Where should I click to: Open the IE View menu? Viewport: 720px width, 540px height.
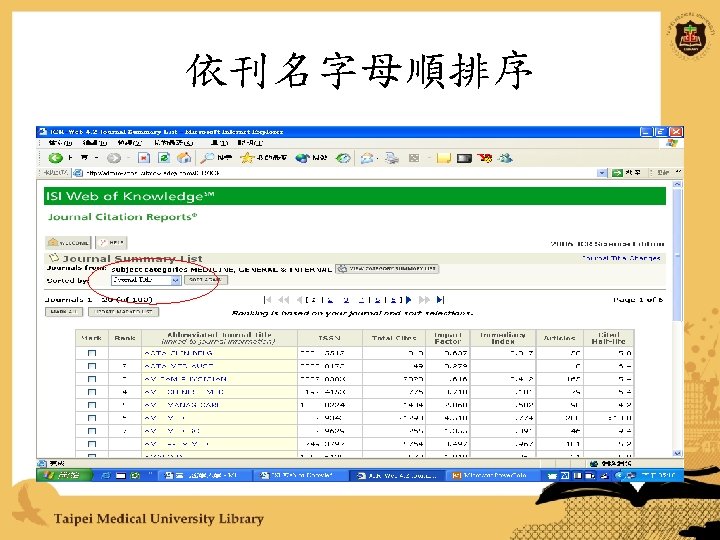(130, 143)
